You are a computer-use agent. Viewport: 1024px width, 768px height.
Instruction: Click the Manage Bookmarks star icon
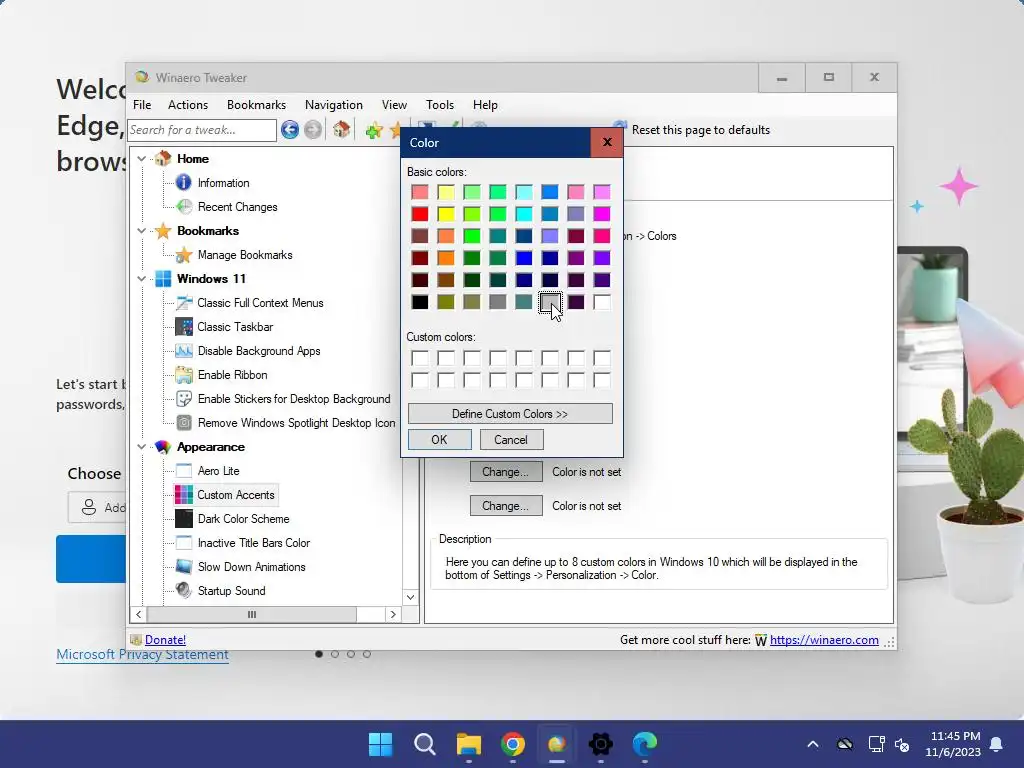pos(184,255)
